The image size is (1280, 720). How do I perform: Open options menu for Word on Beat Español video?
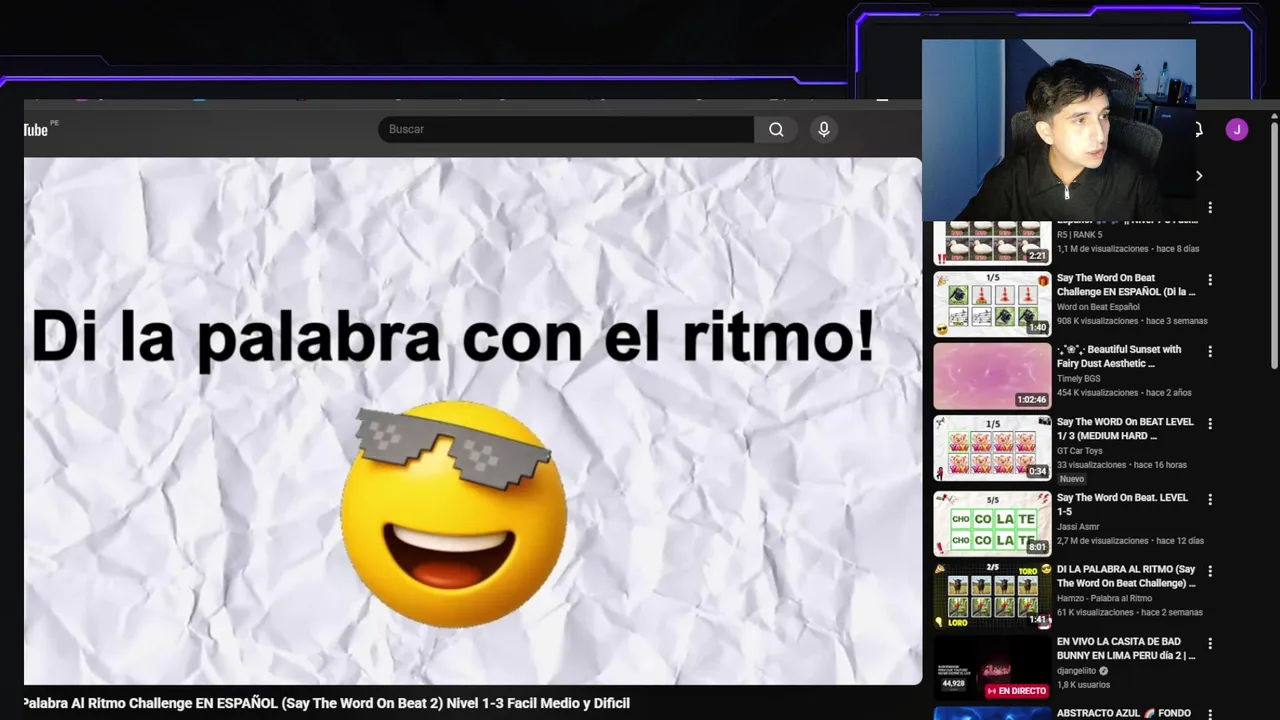[1210, 280]
